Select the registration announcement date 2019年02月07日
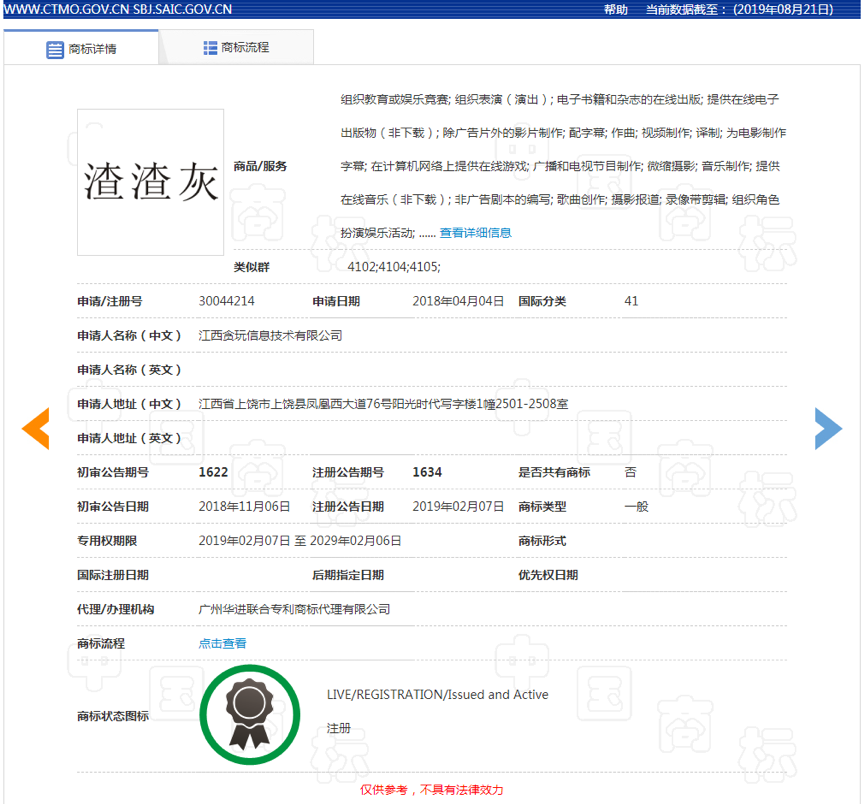Viewport: 864px width, 804px height. click(x=458, y=506)
